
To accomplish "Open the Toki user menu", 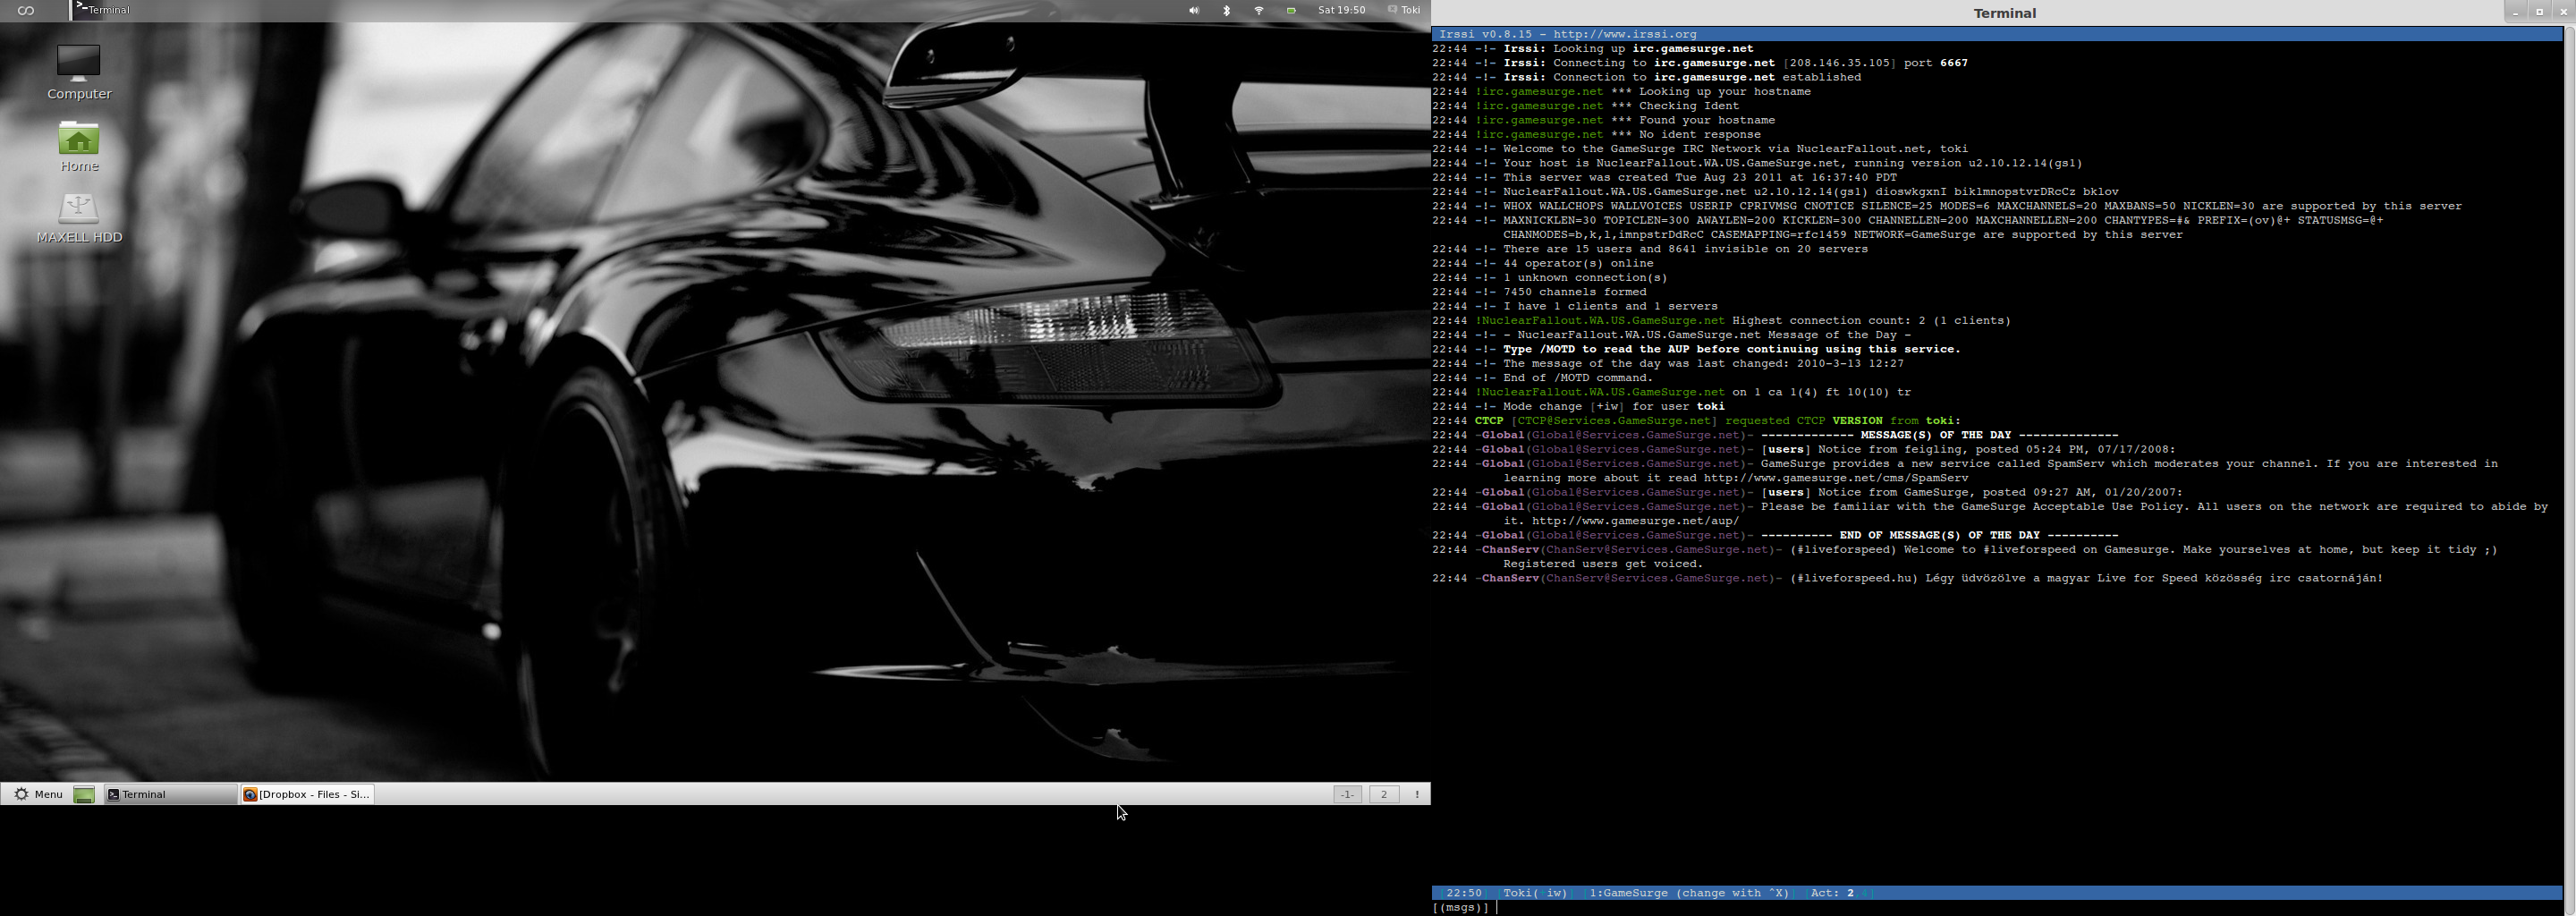I will tap(1404, 10).
